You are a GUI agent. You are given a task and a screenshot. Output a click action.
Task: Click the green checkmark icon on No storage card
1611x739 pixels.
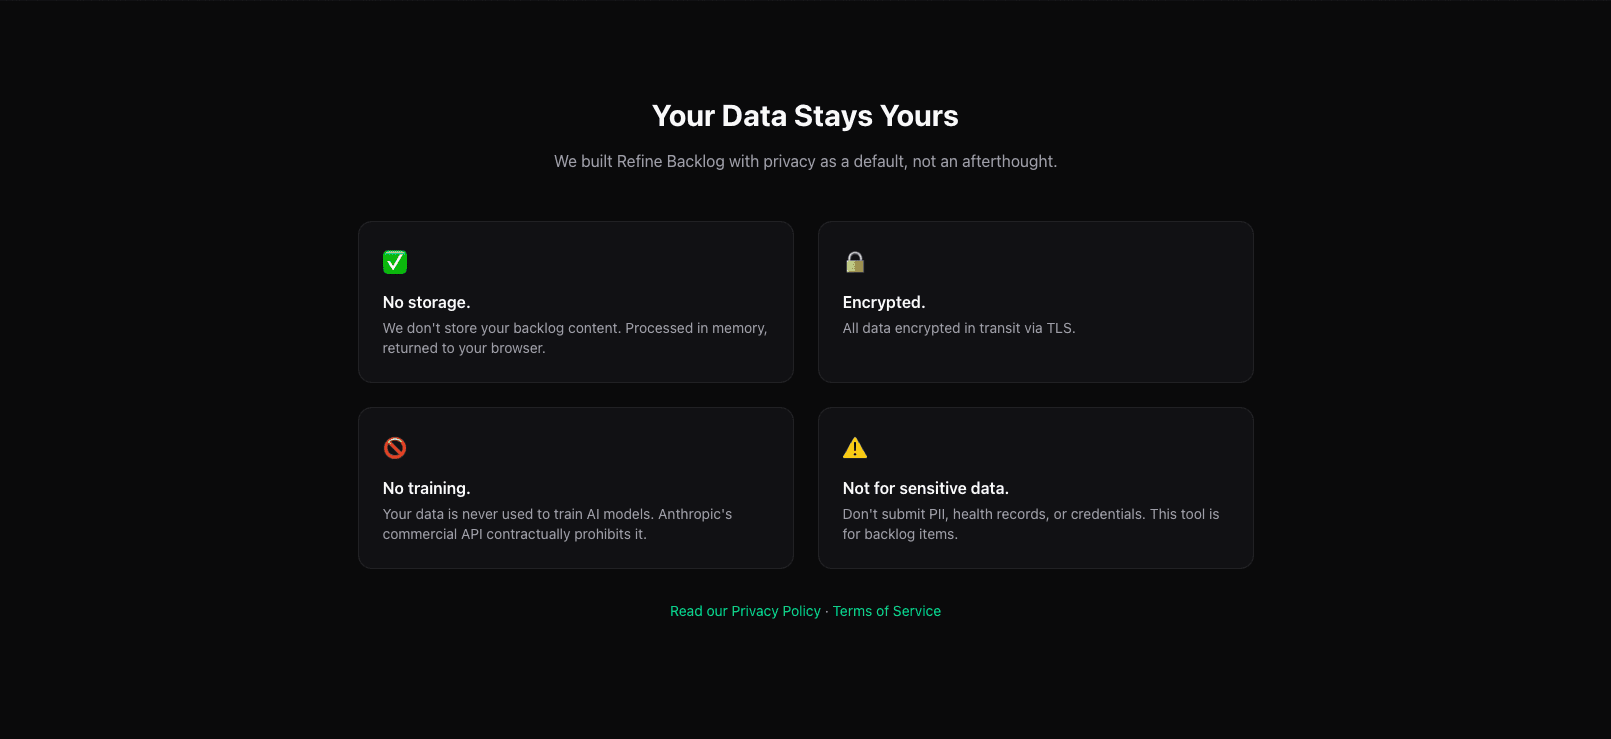point(395,262)
